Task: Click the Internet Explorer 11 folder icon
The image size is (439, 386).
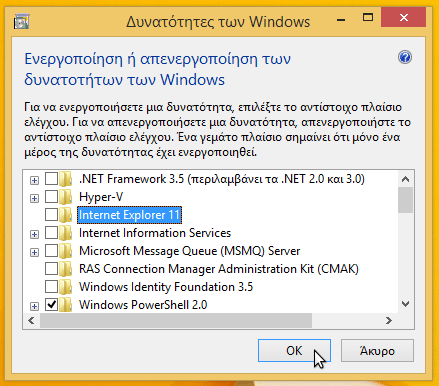Action: (66, 215)
